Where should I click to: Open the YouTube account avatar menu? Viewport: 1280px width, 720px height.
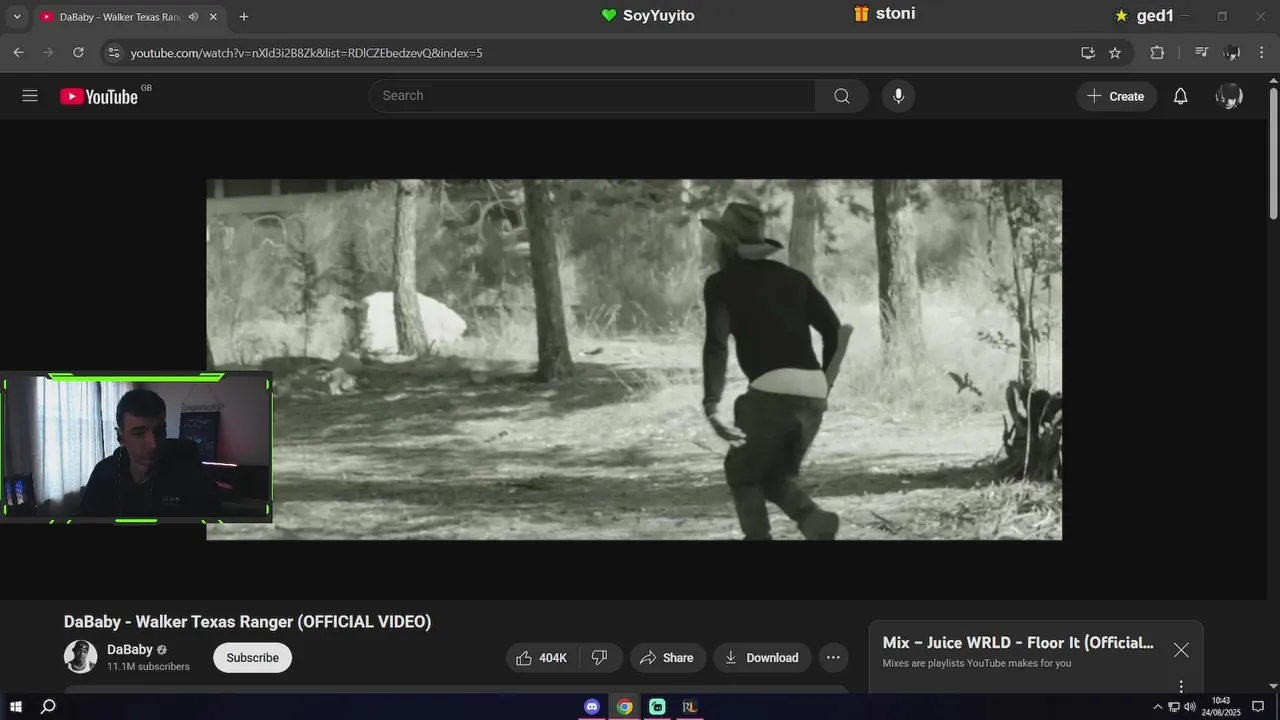coord(1229,96)
